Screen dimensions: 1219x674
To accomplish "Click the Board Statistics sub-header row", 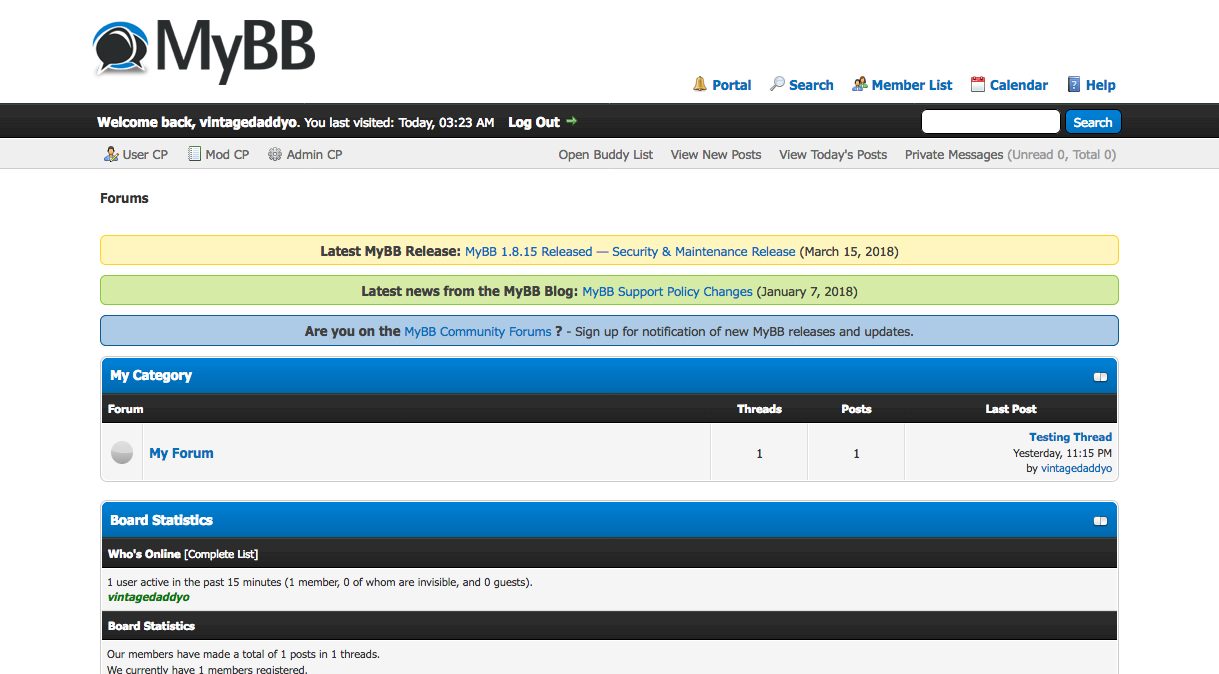I will coord(610,626).
